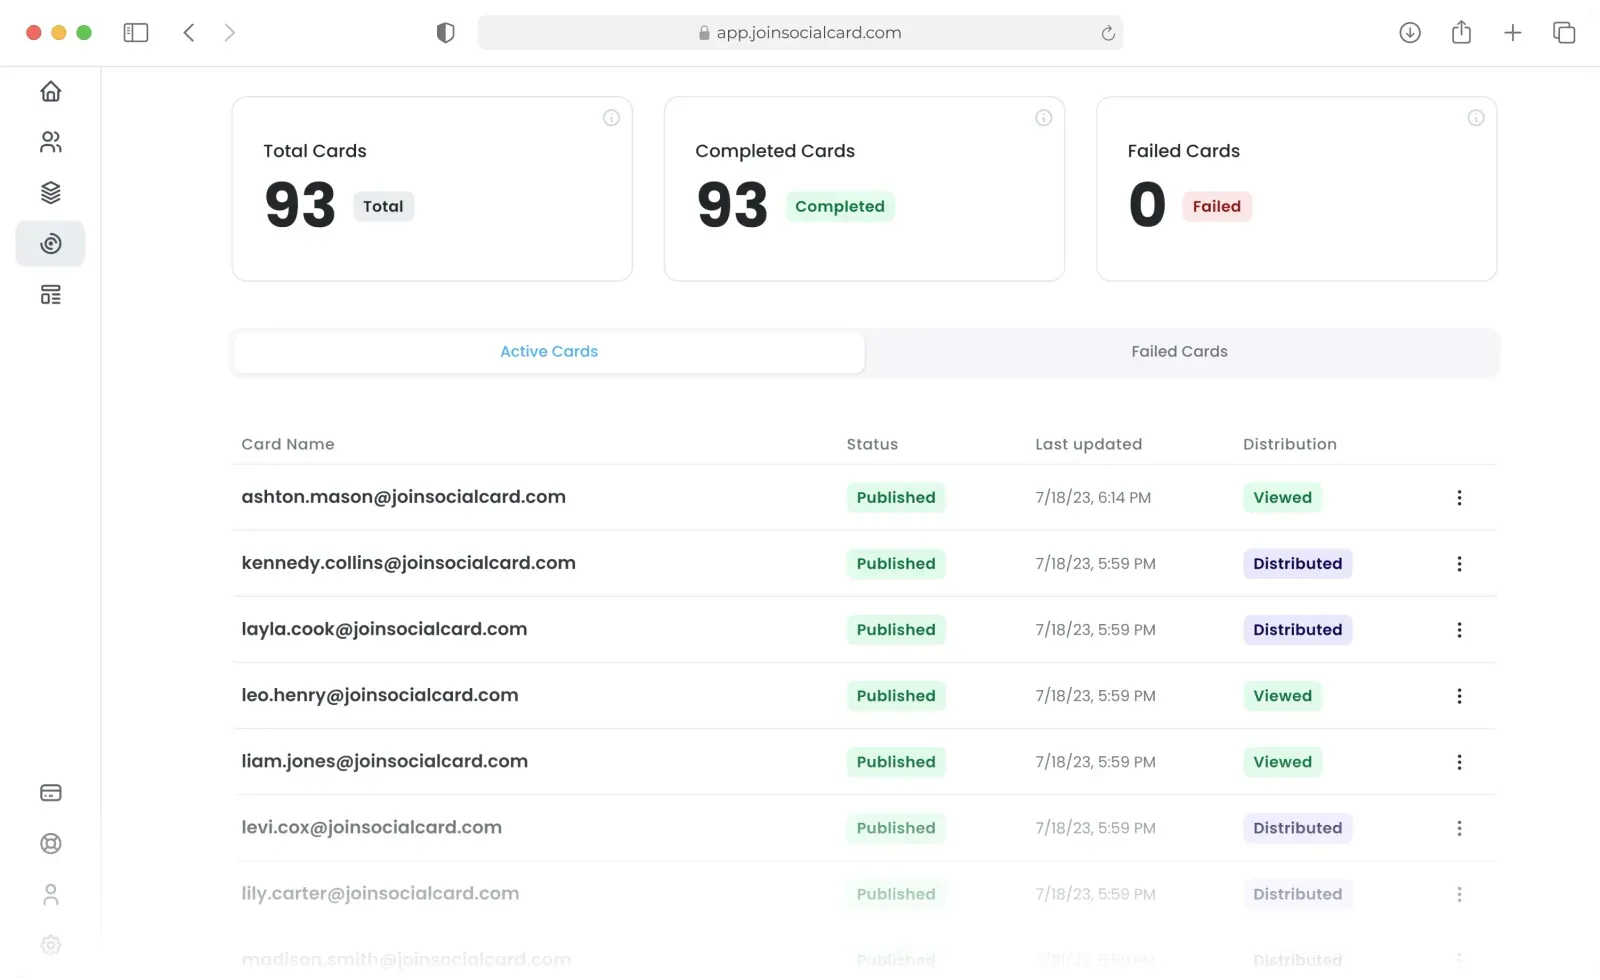Click Distributed badge for layla.cook

pyautogui.click(x=1297, y=630)
